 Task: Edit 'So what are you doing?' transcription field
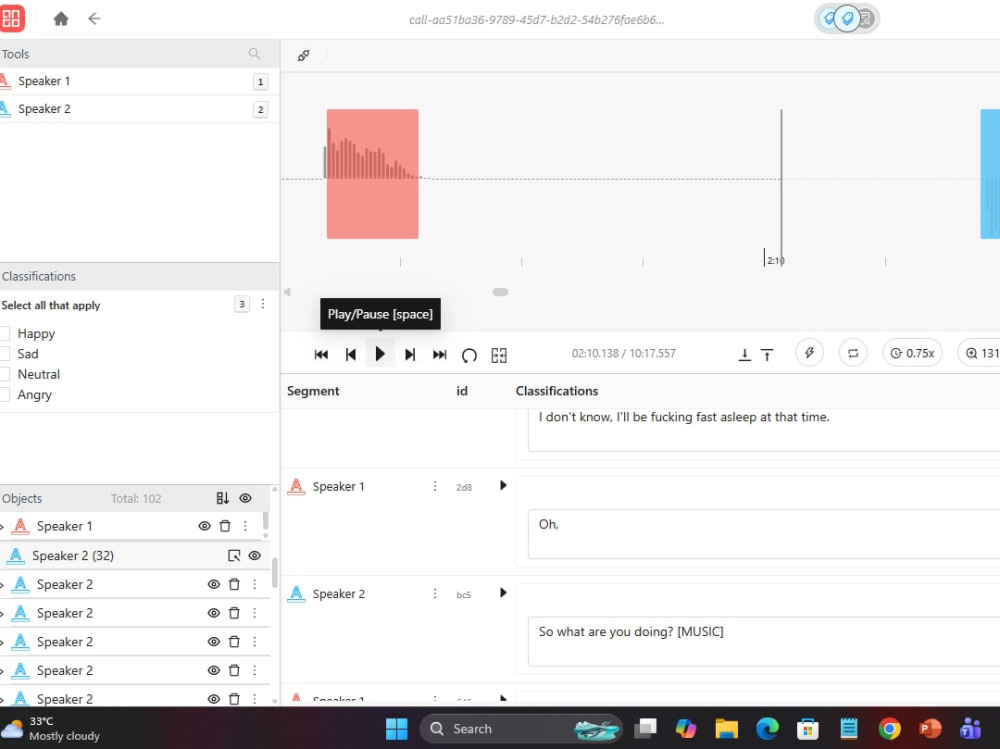pos(764,641)
